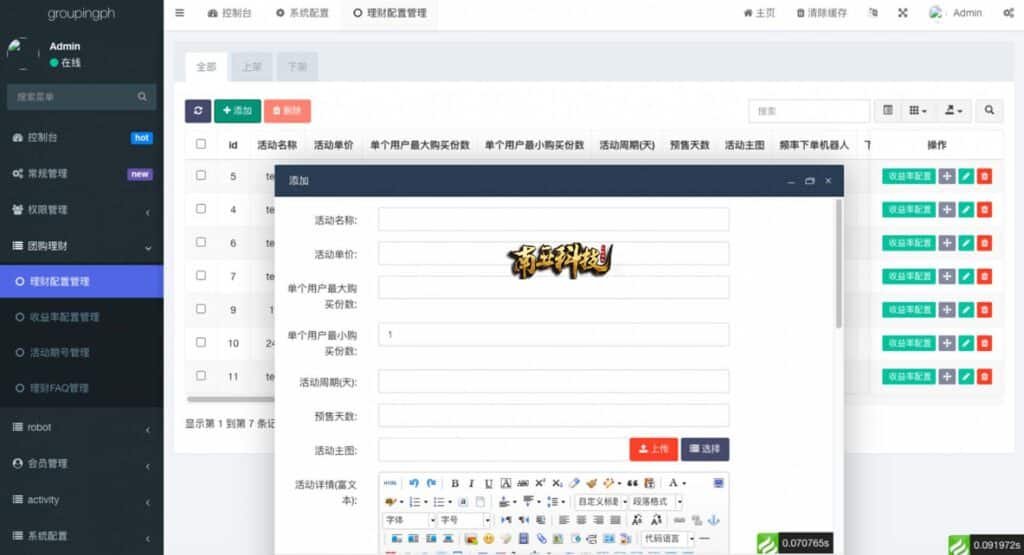The image size is (1024, 555).
Task: Click the table refresh icon button
Action: click(198, 111)
